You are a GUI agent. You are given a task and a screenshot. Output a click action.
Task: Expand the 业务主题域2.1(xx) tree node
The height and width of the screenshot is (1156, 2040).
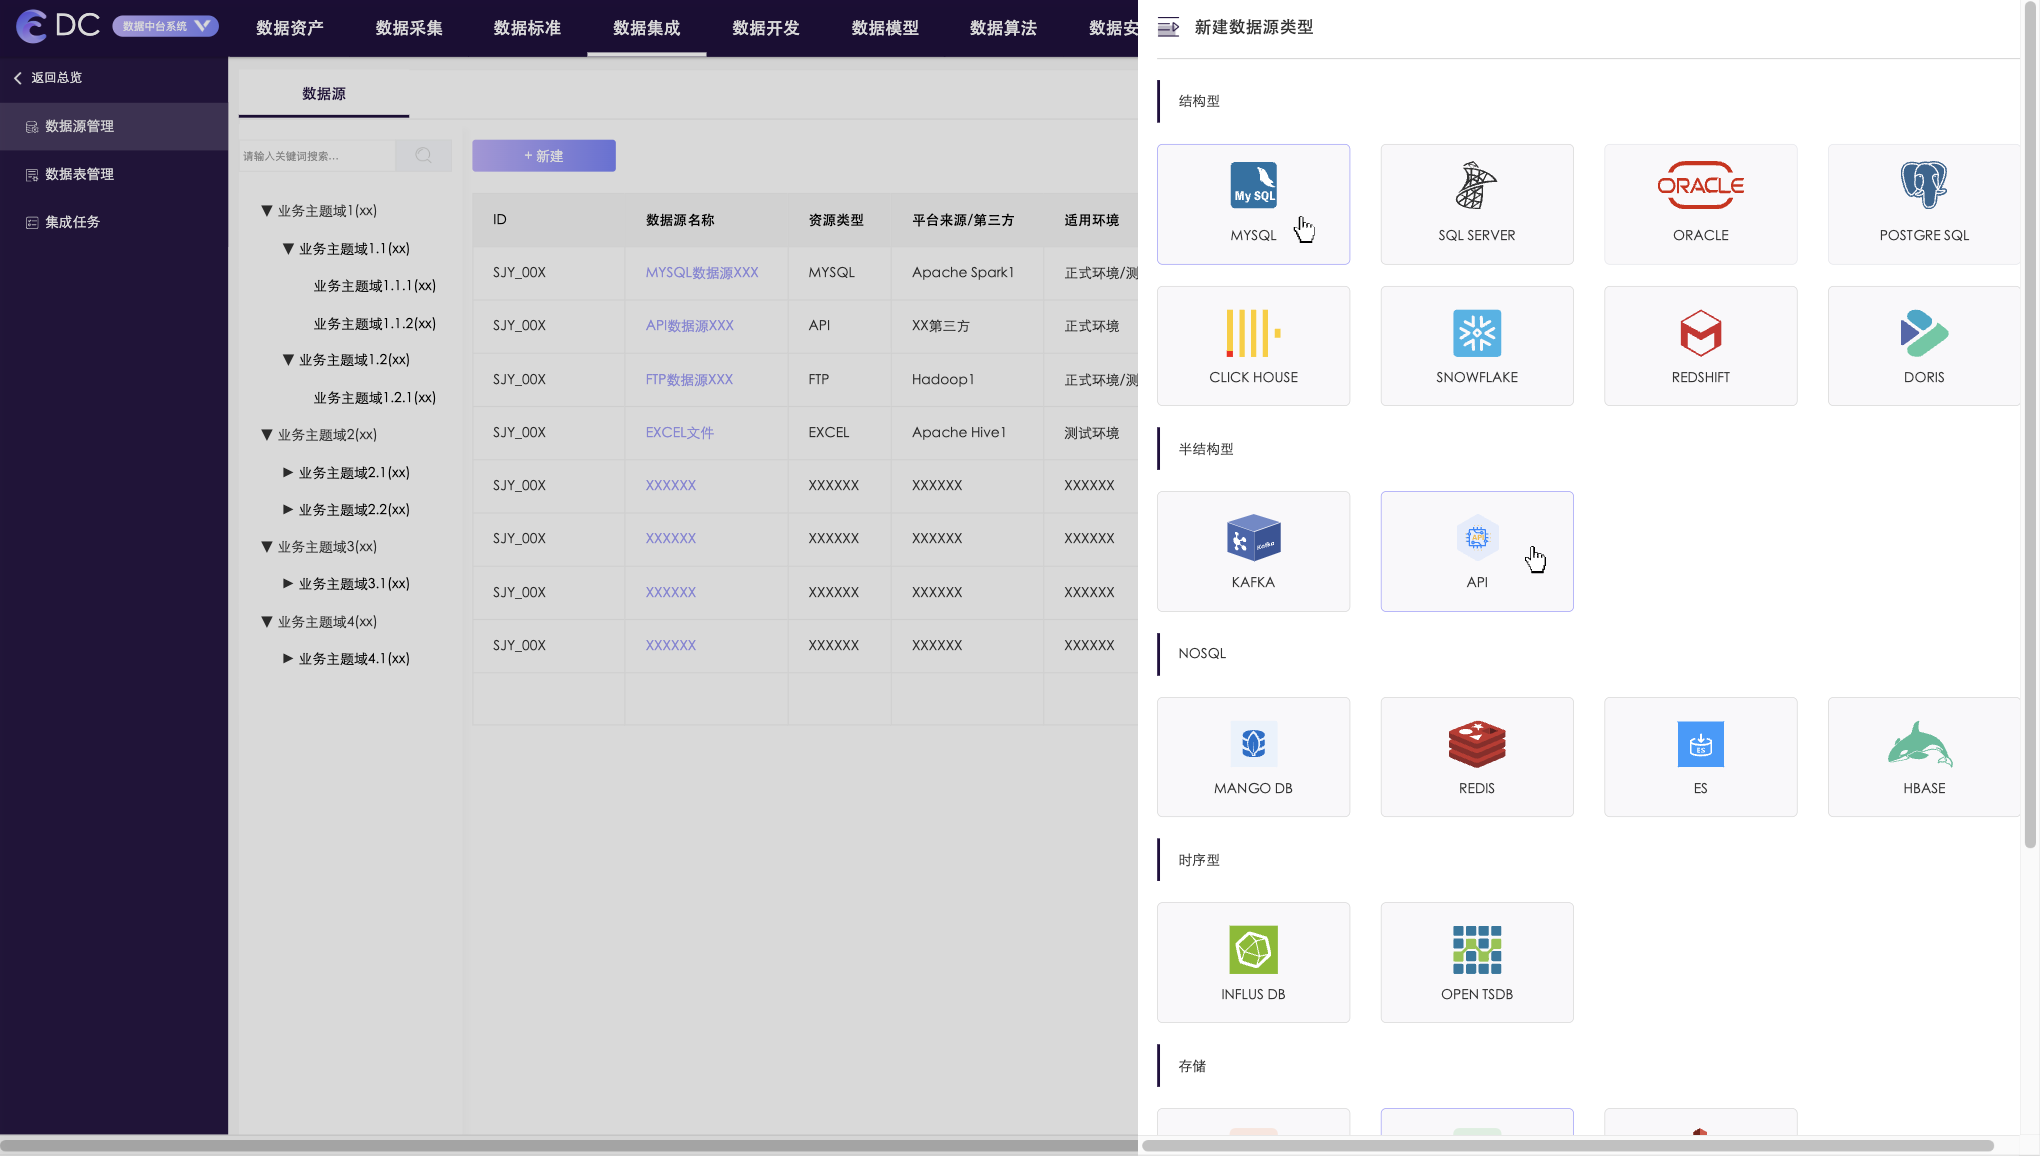tap(288, 472)
